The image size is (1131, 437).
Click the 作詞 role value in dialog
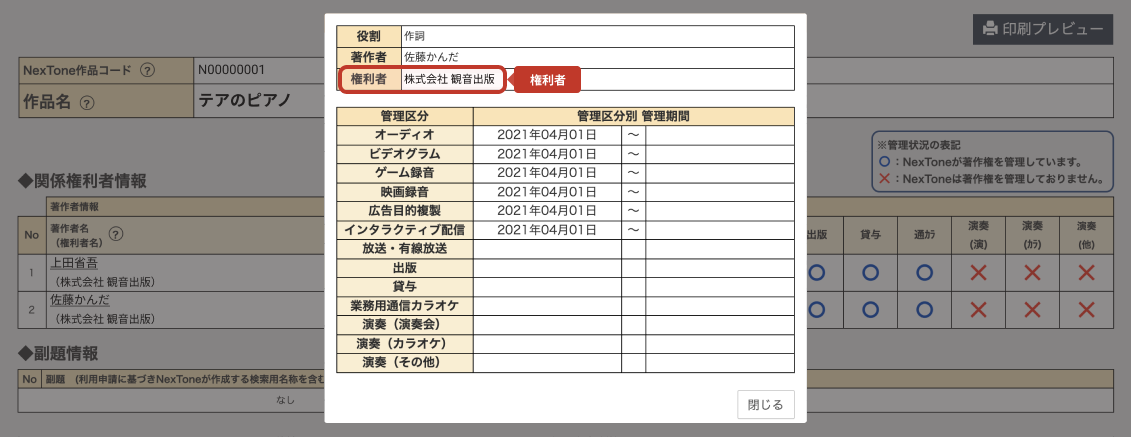tap(414, 36)
